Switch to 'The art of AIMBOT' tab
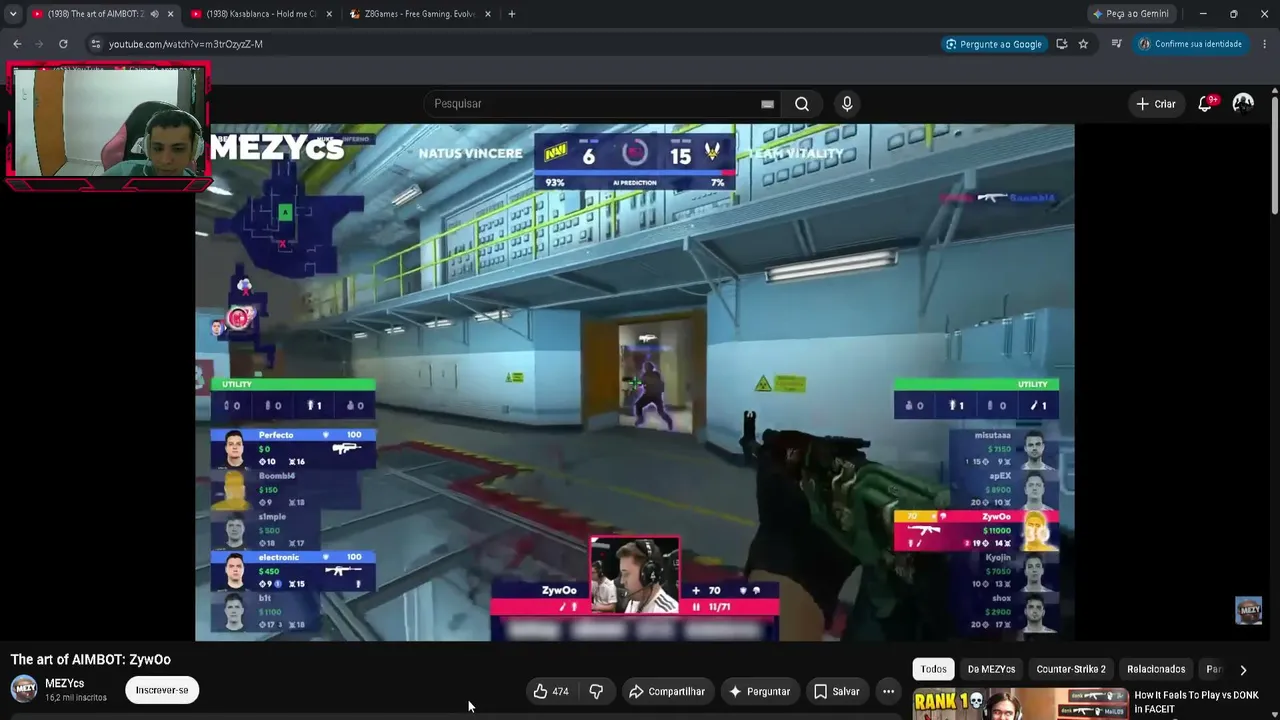 pyautogui.click(x=97, y=14)
